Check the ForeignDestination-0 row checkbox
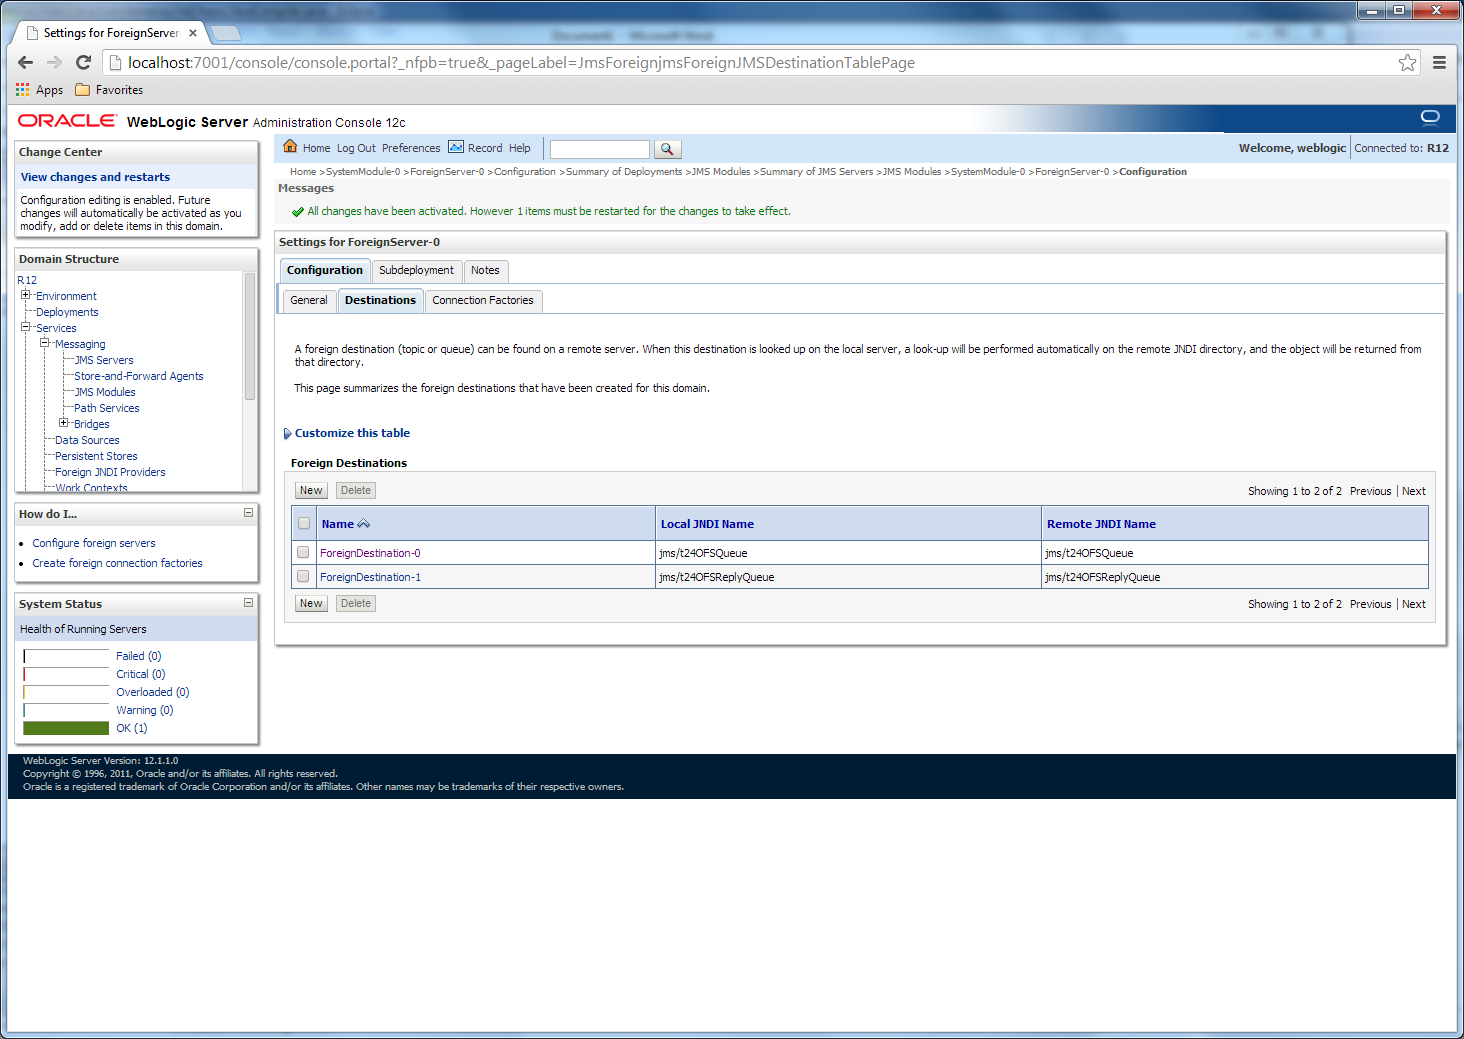This screenshot has height=1039, width=1464. click(303, 552)
